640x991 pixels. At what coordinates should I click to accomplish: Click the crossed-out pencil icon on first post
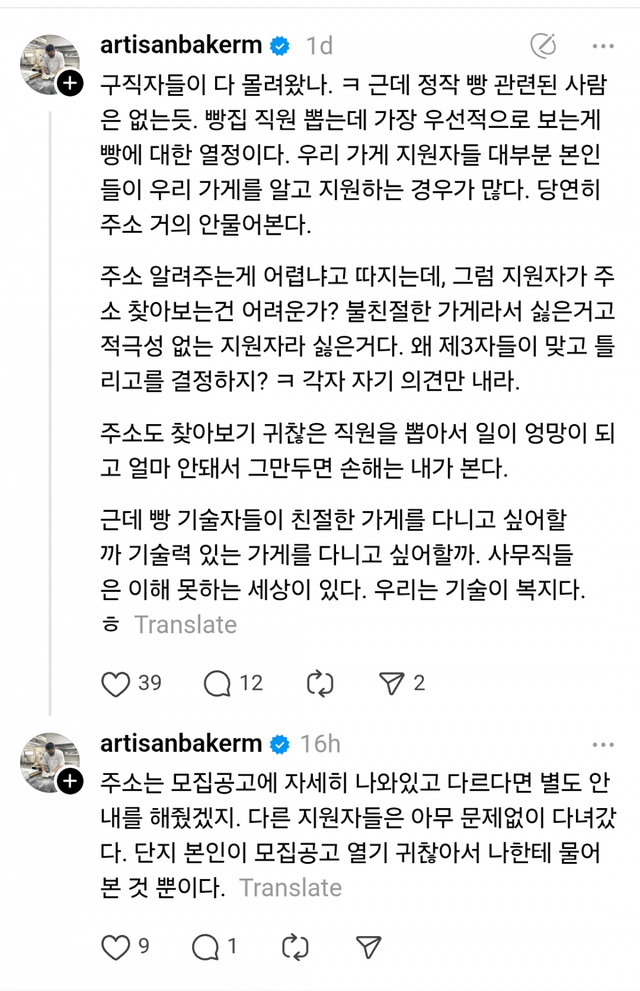coord(543,45)
